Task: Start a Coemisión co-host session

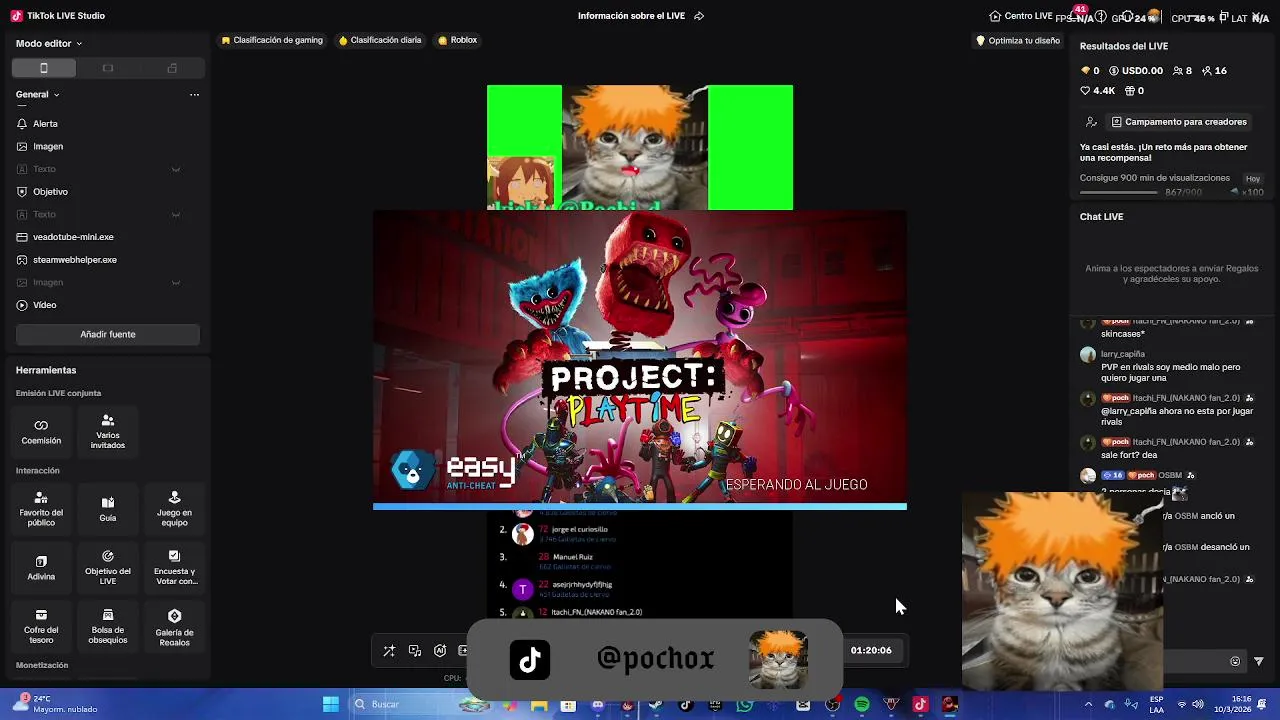Action: tap(41, 432)
